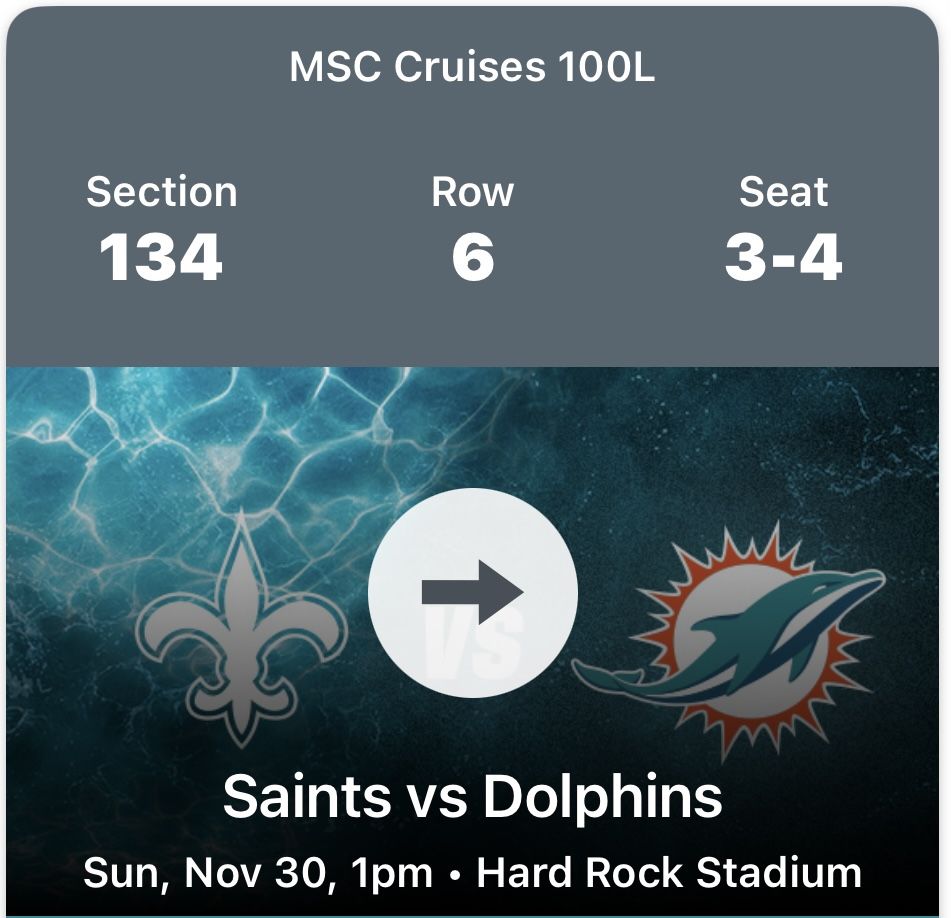This screenshot has height=918, width=951.
Task: Click the dark arrow inside the white circle
Action: coord(472,592)
